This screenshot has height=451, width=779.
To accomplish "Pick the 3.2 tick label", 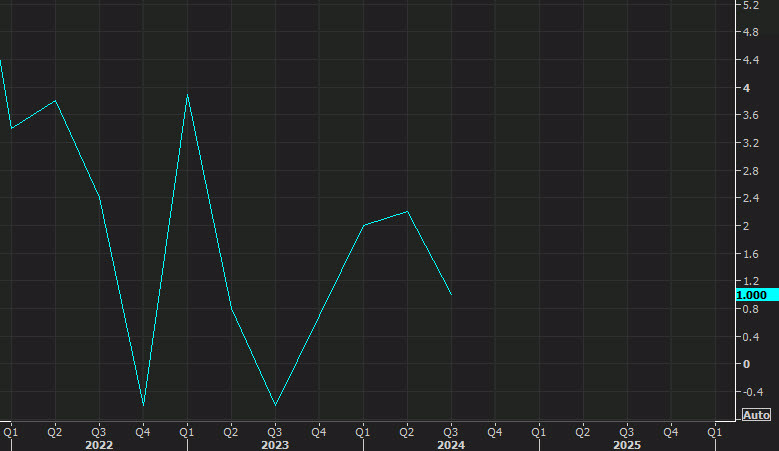I will click(751, 143).
